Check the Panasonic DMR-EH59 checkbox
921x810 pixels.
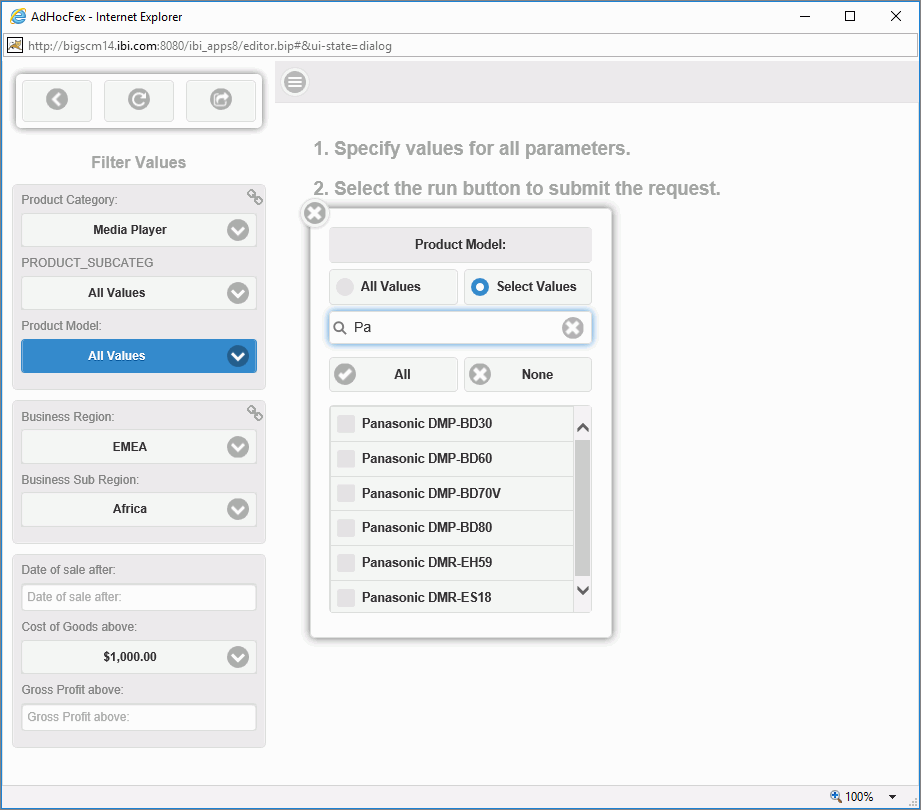(345, 562)
